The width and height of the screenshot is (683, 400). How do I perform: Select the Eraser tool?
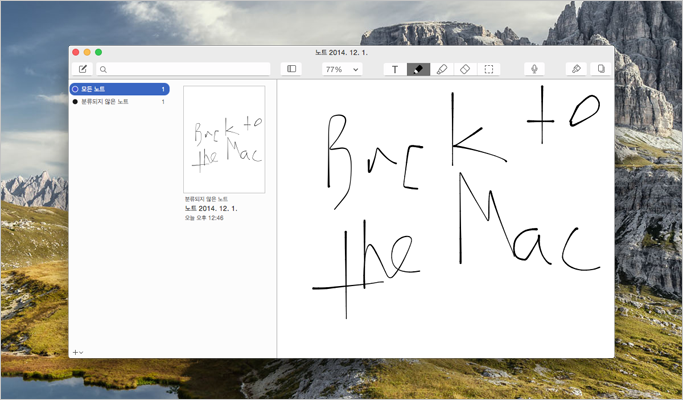[465, 69]
